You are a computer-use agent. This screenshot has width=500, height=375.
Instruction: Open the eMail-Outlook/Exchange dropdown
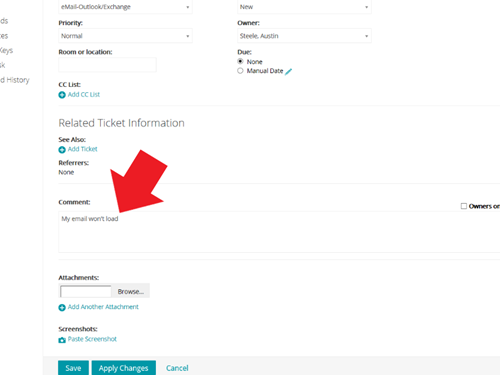pos(125,7)
